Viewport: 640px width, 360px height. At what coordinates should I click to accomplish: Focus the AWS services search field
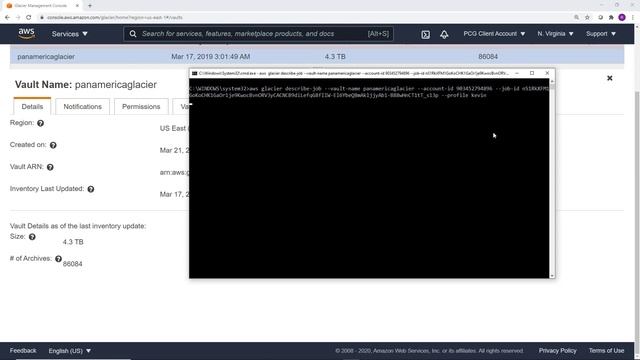258,34
